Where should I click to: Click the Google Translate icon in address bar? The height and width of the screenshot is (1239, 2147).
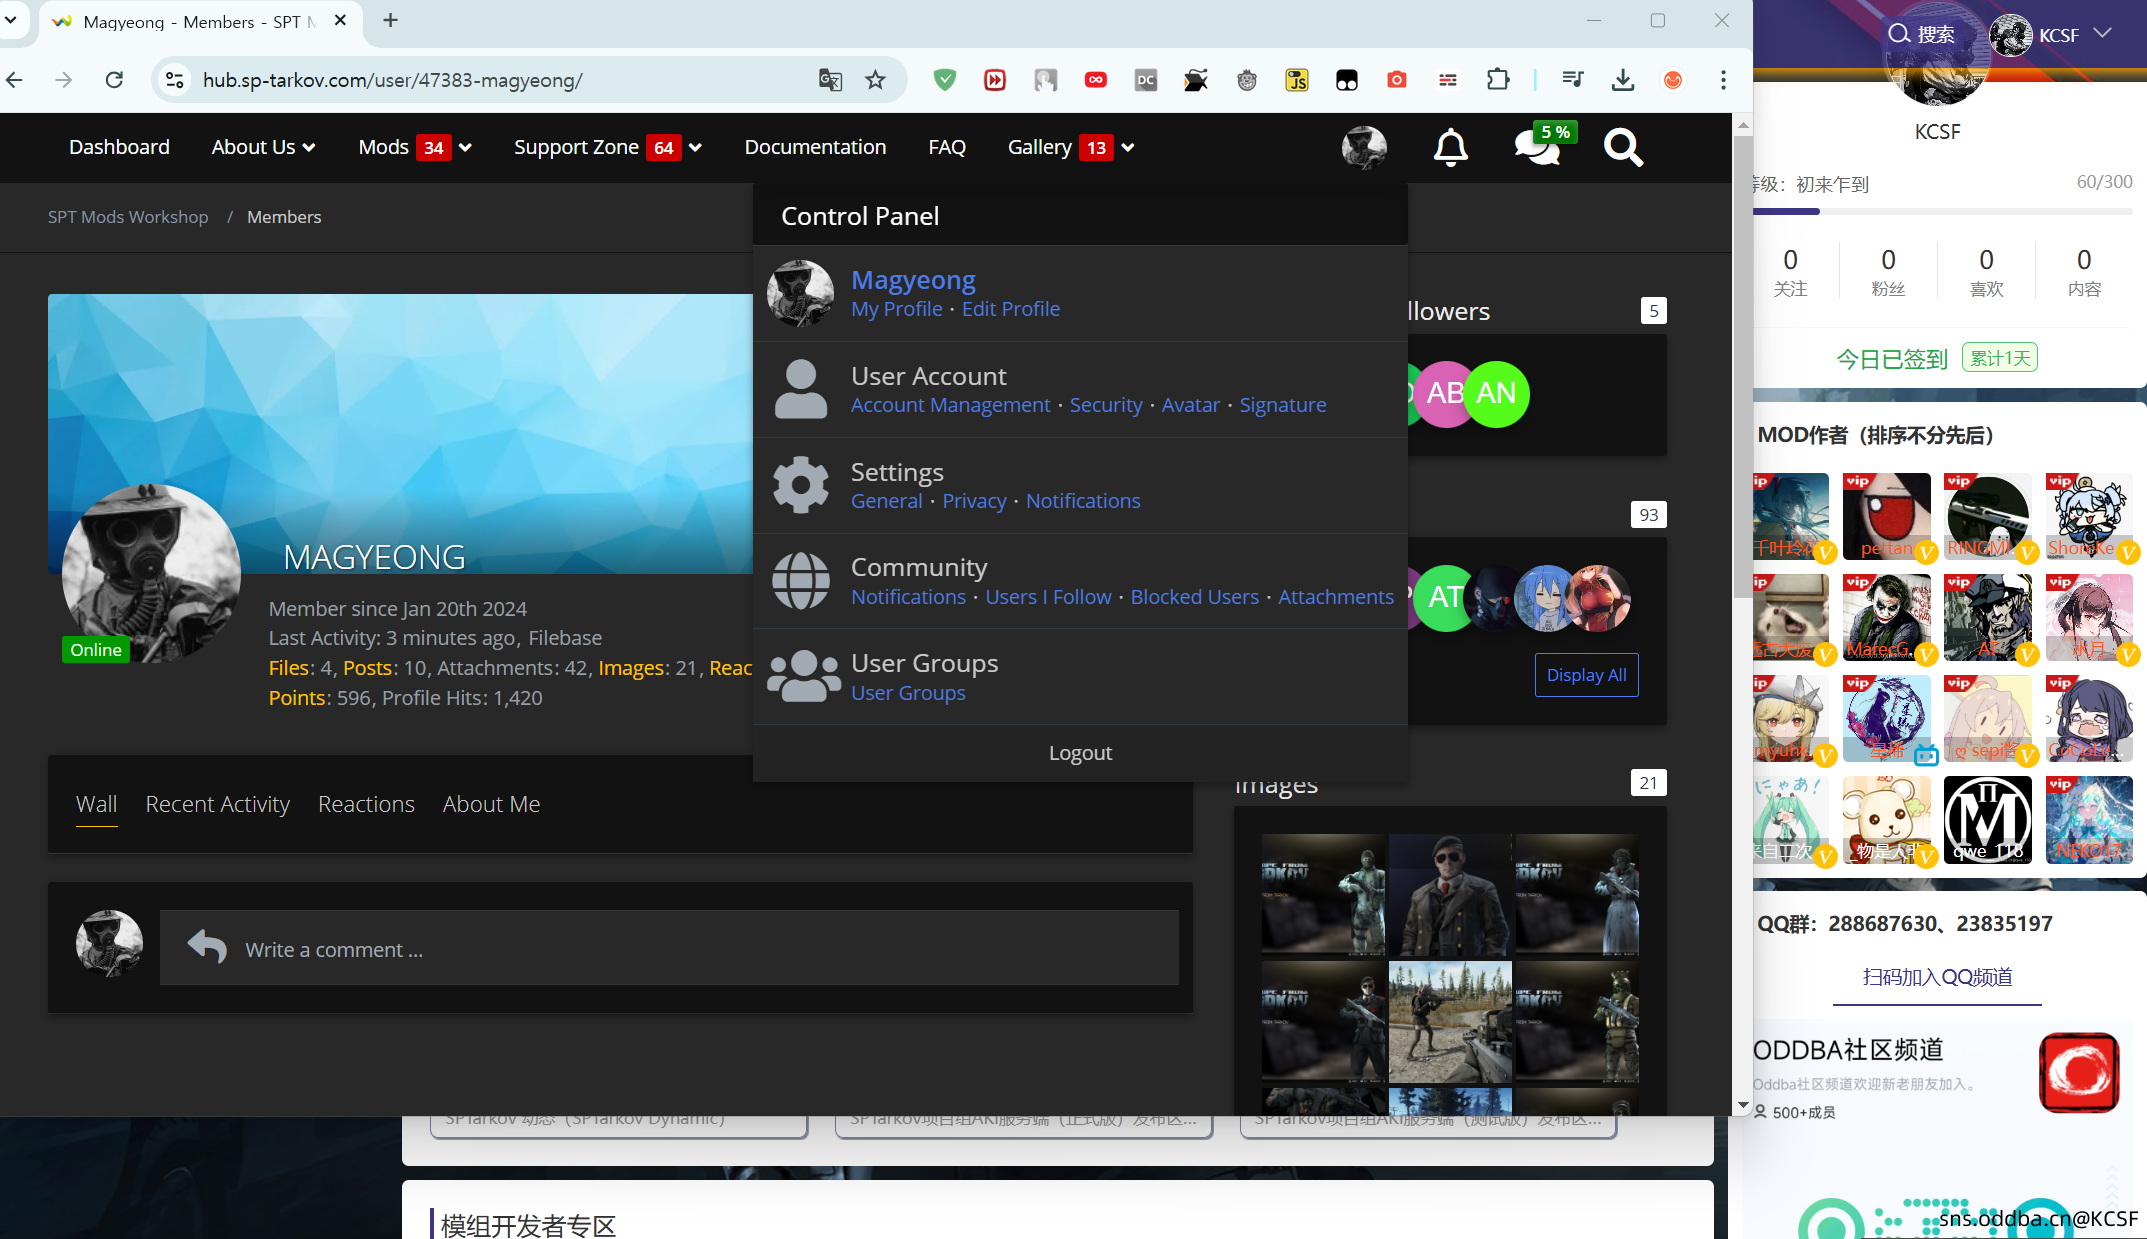(830, 80)
